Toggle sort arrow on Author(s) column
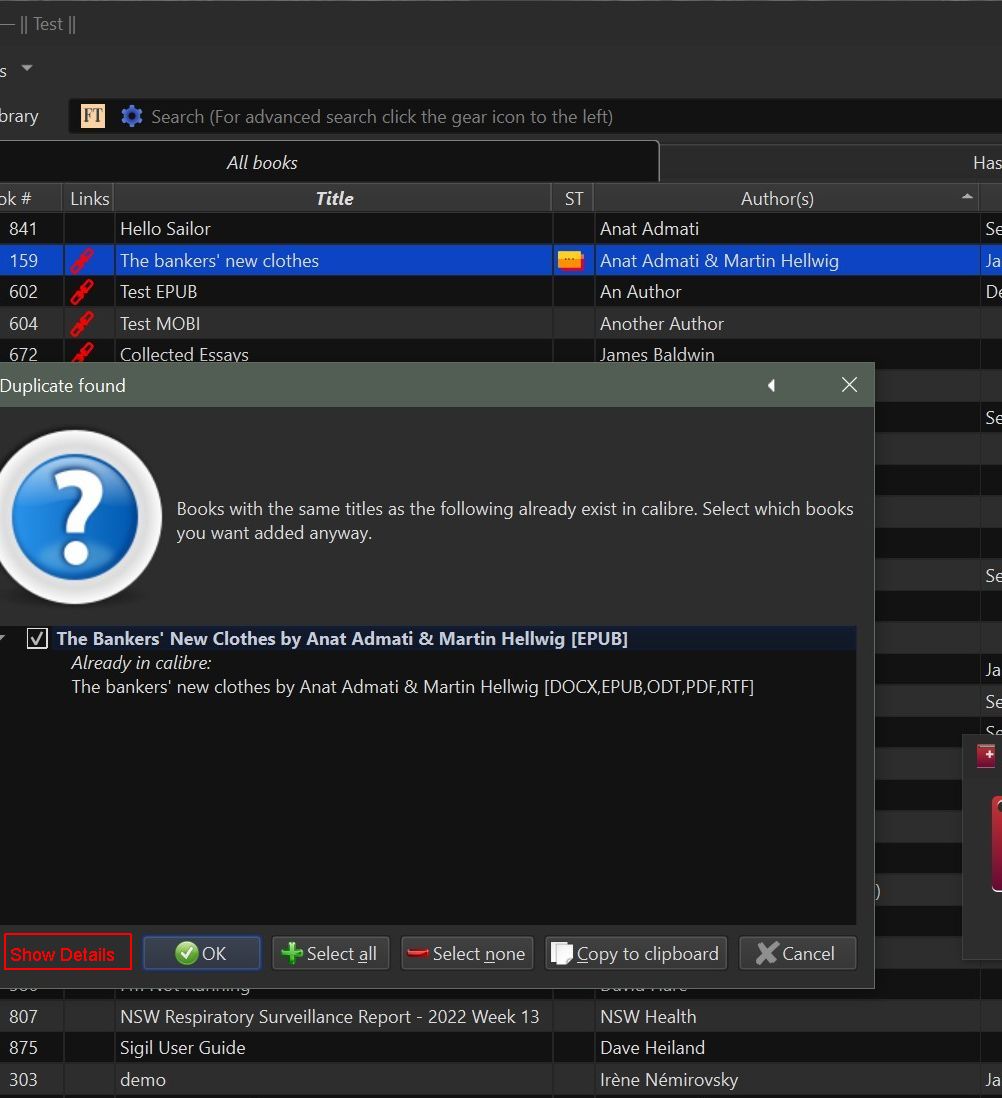Screen dimensions: 1002x1098 tap(967, 197)
